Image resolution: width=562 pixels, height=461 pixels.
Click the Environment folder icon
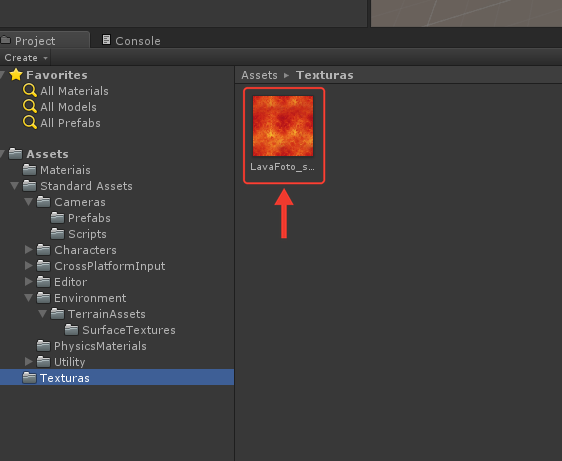pyautogui.click(x=43, y=298)
